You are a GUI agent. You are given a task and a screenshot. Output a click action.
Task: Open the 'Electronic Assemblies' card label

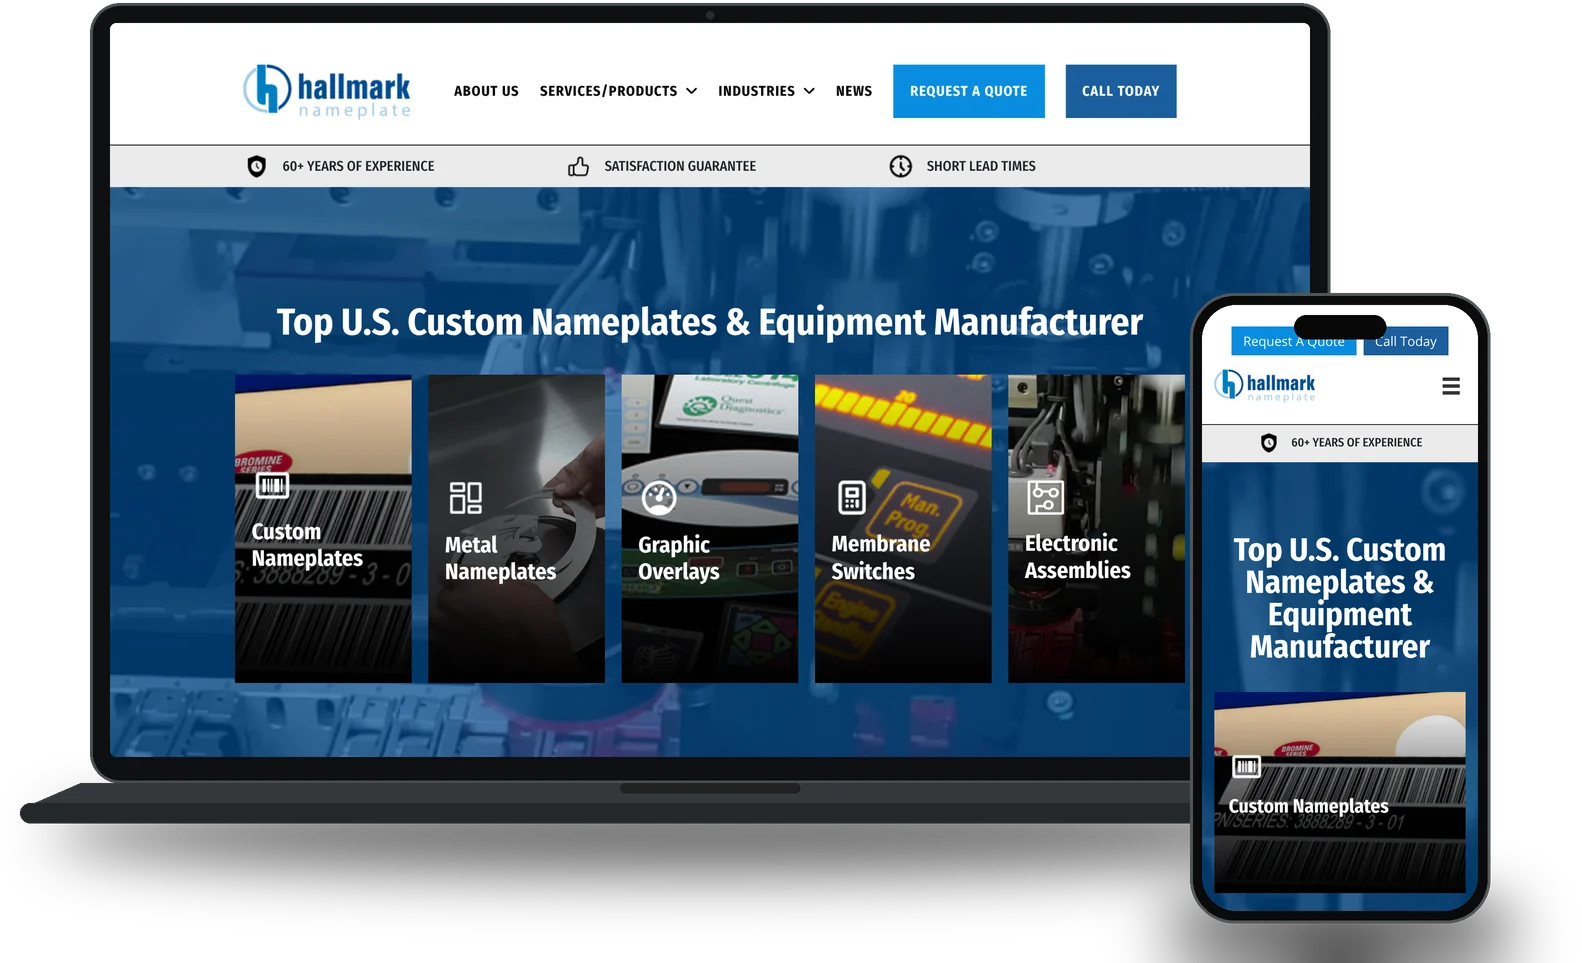(1077, 557)
